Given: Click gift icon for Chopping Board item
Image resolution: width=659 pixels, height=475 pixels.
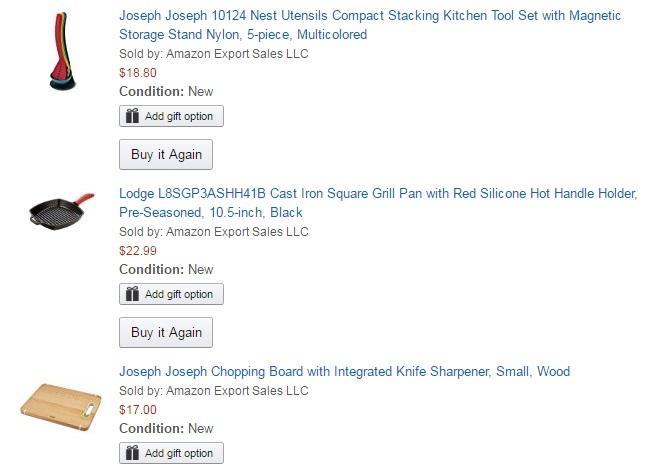Looking at the screenshot, I should (x=133, y=453).
